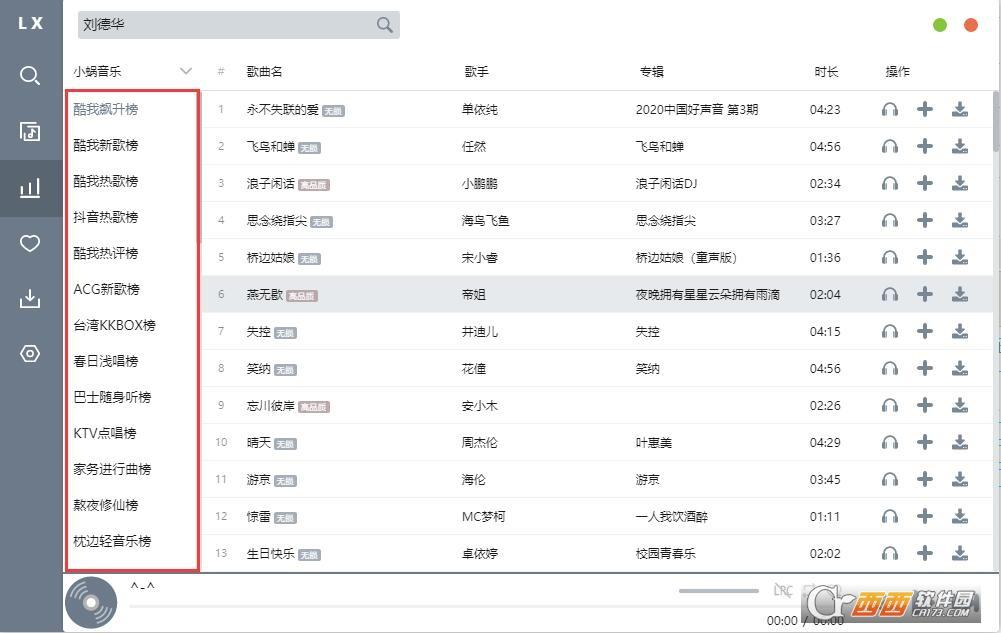Screen dimensions: 1001x633
Task: Add 桥边姑娘 to a list
Action: click(x=924, y=258)
